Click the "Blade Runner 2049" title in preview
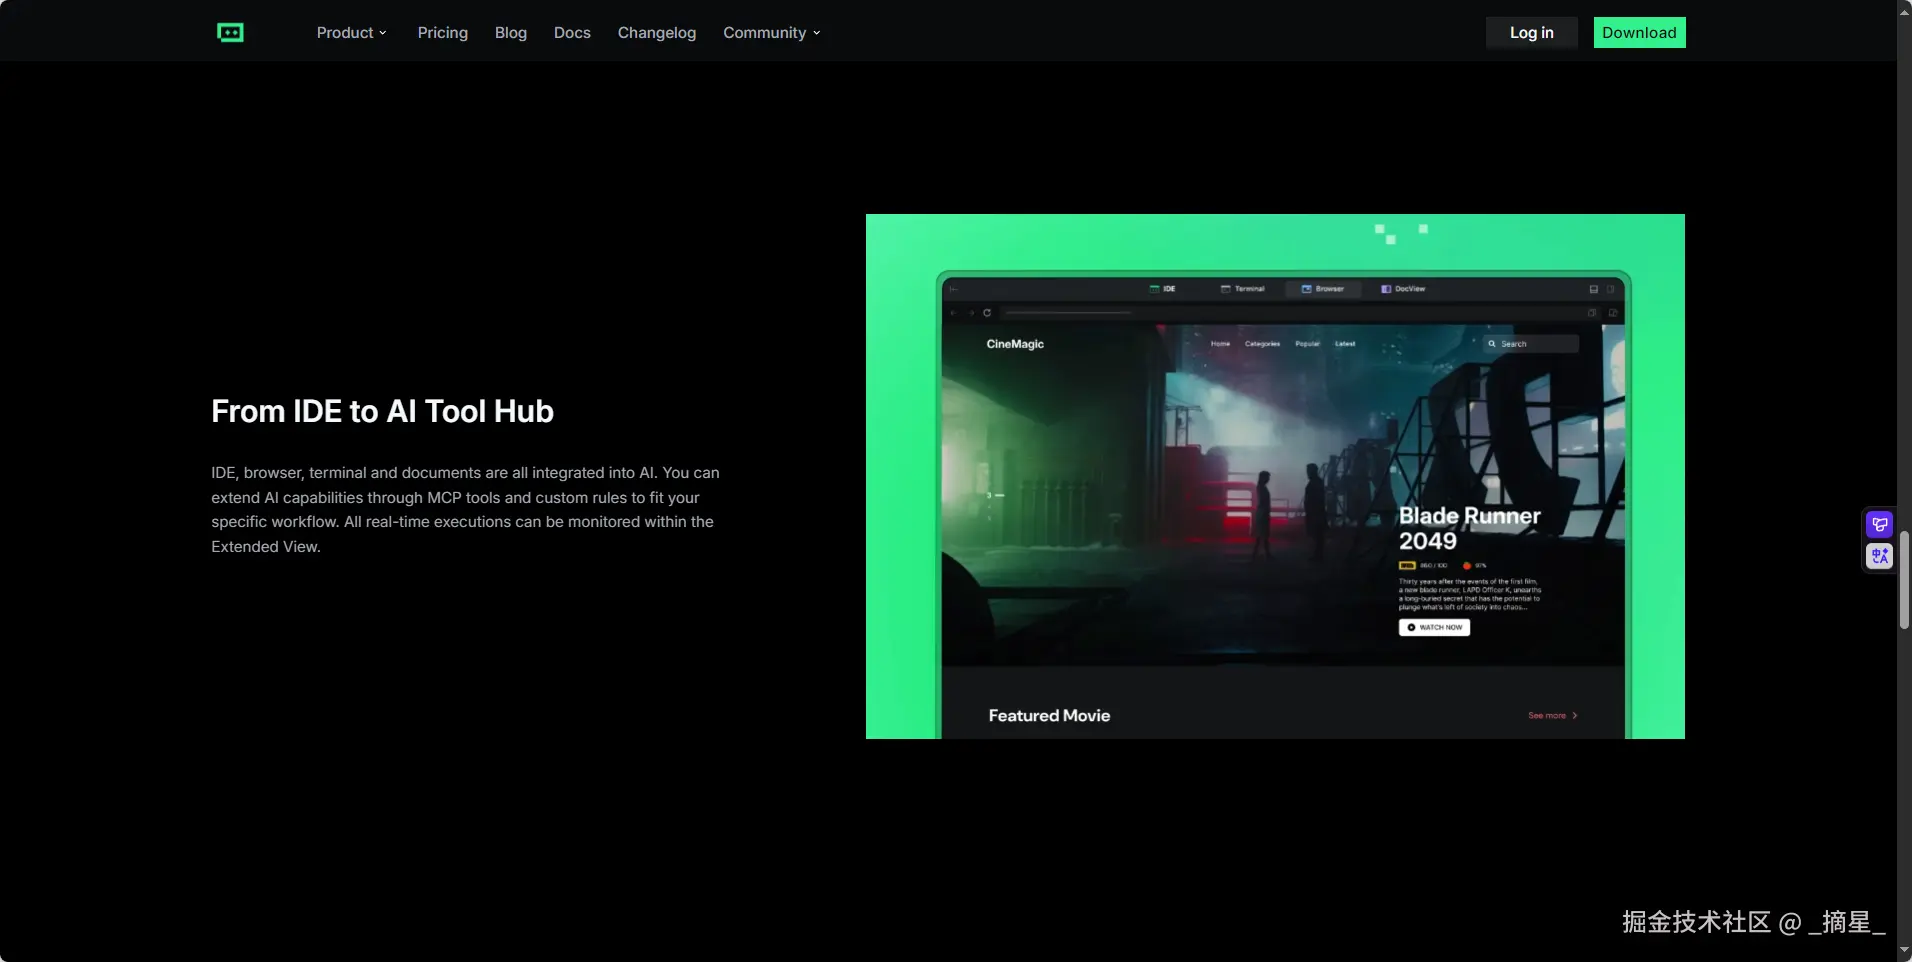The height and width of the screenshot is (962, 1912). pyautogui.click(x=1469, y=528)
